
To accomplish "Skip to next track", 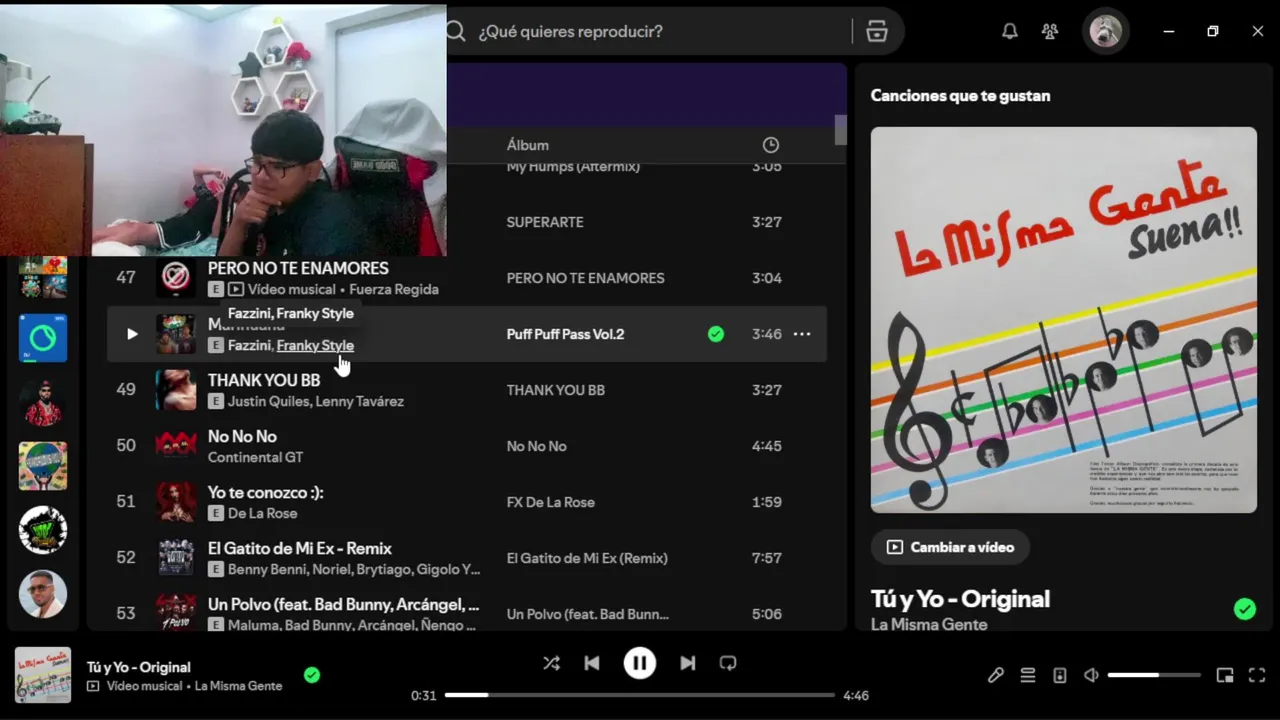I will point(688,663).
